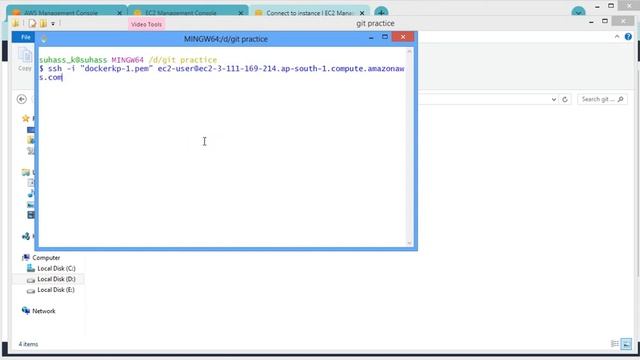Open the browser profile dropdown icon
Viewport: 640px width, 360px height.
tap(578, 12)
